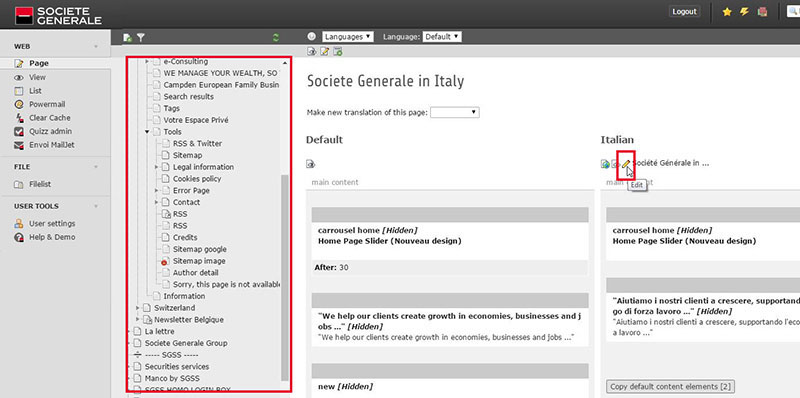
Task: Click the page icon of Cookies policy
Action: (165, 179)
